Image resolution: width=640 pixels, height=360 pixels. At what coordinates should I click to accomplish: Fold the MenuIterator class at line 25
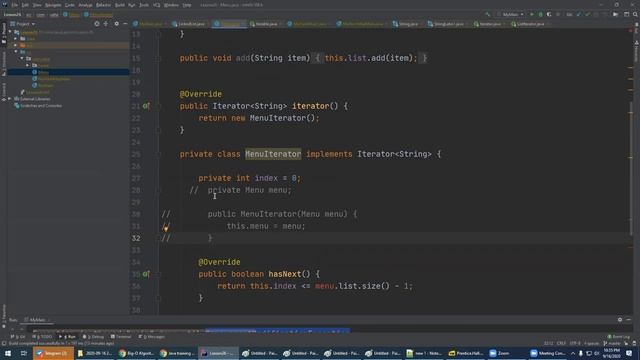pyautogui.click(x=158, y=154)
